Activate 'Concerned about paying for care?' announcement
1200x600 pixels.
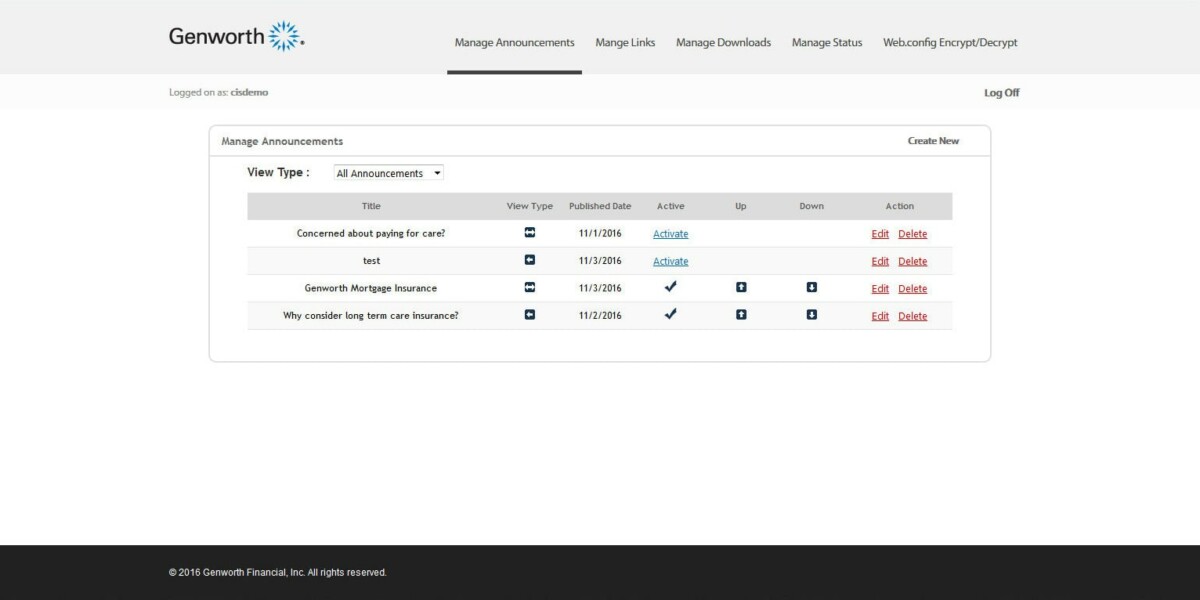(x=671, y=234)
